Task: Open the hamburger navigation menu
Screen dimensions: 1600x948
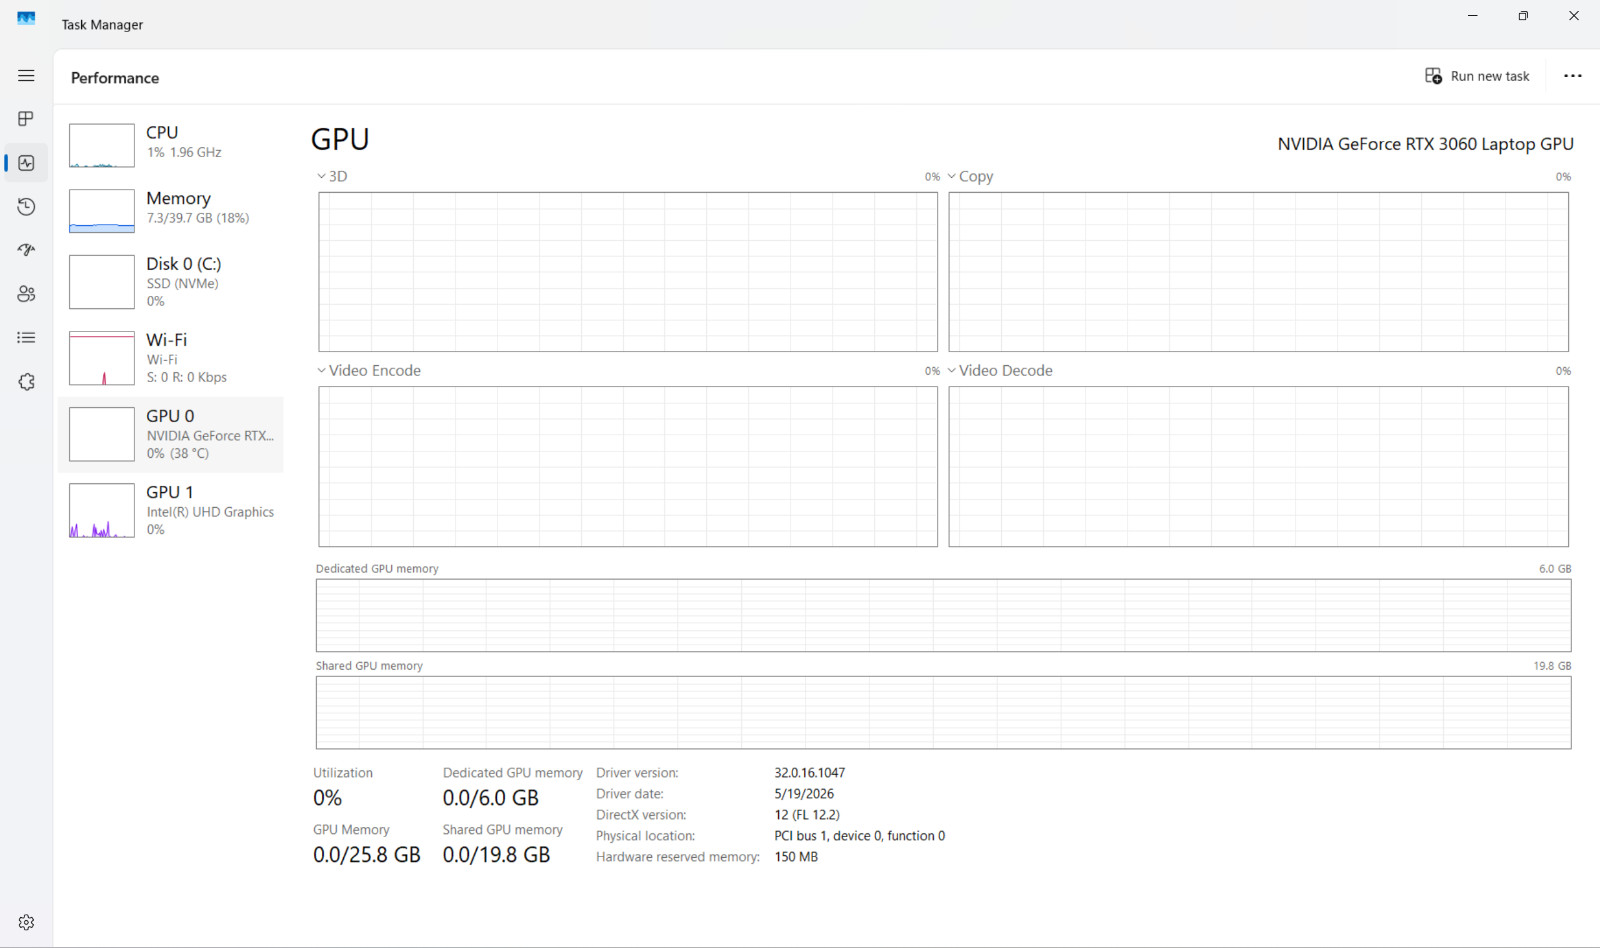Action: [x=26, y=76]
